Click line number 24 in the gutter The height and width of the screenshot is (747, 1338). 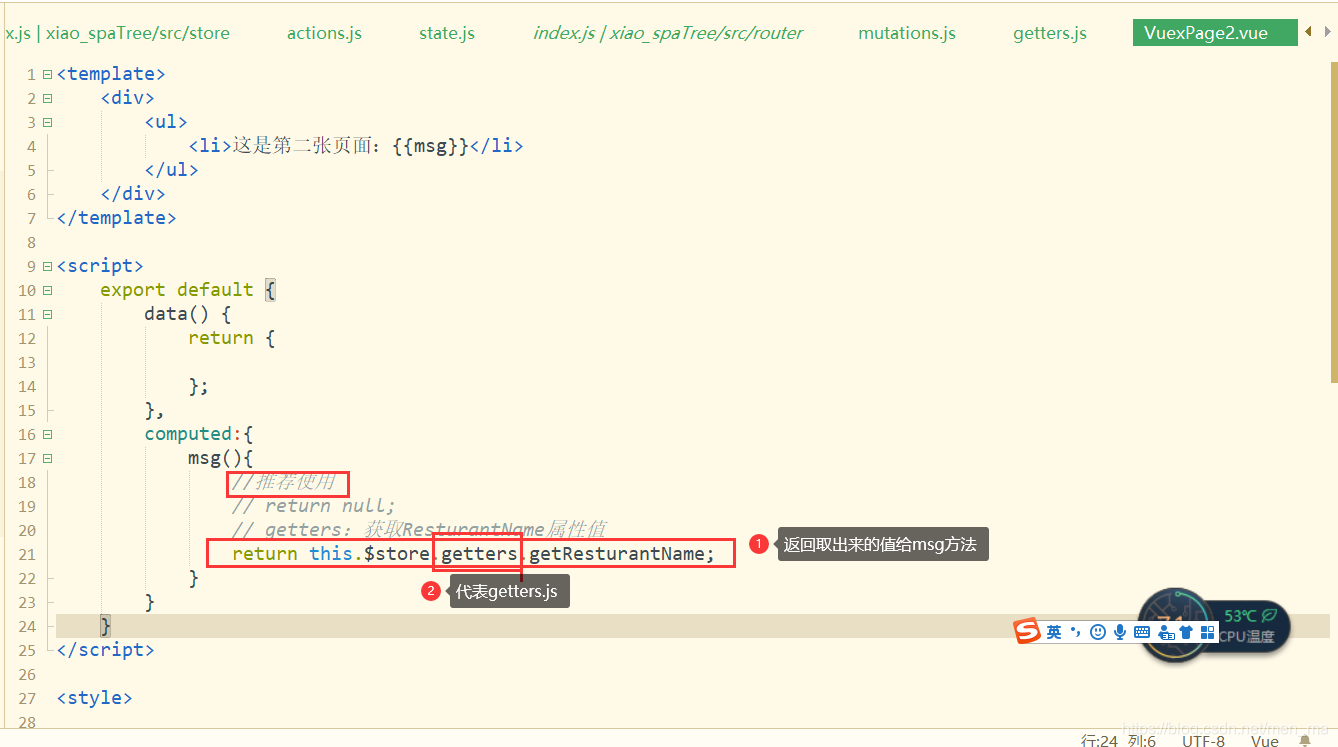point(26,626)
